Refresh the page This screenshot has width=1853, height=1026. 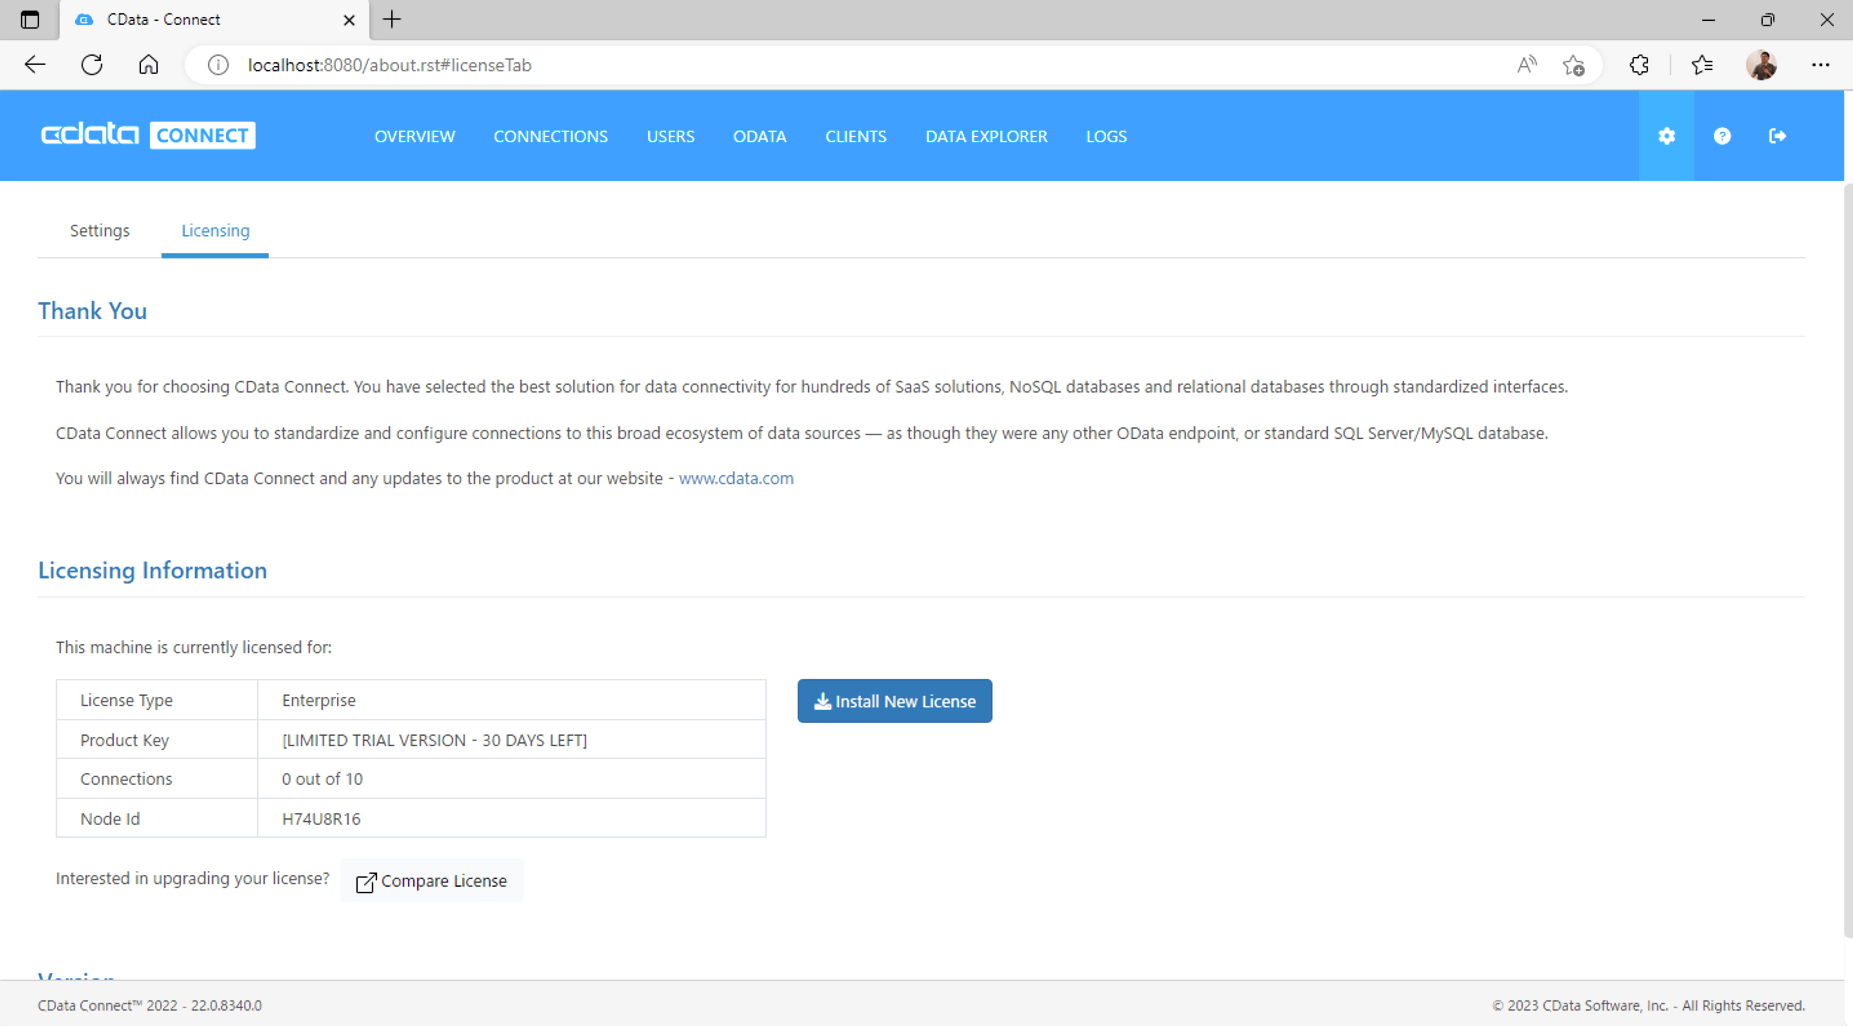(x=92, y=65)
